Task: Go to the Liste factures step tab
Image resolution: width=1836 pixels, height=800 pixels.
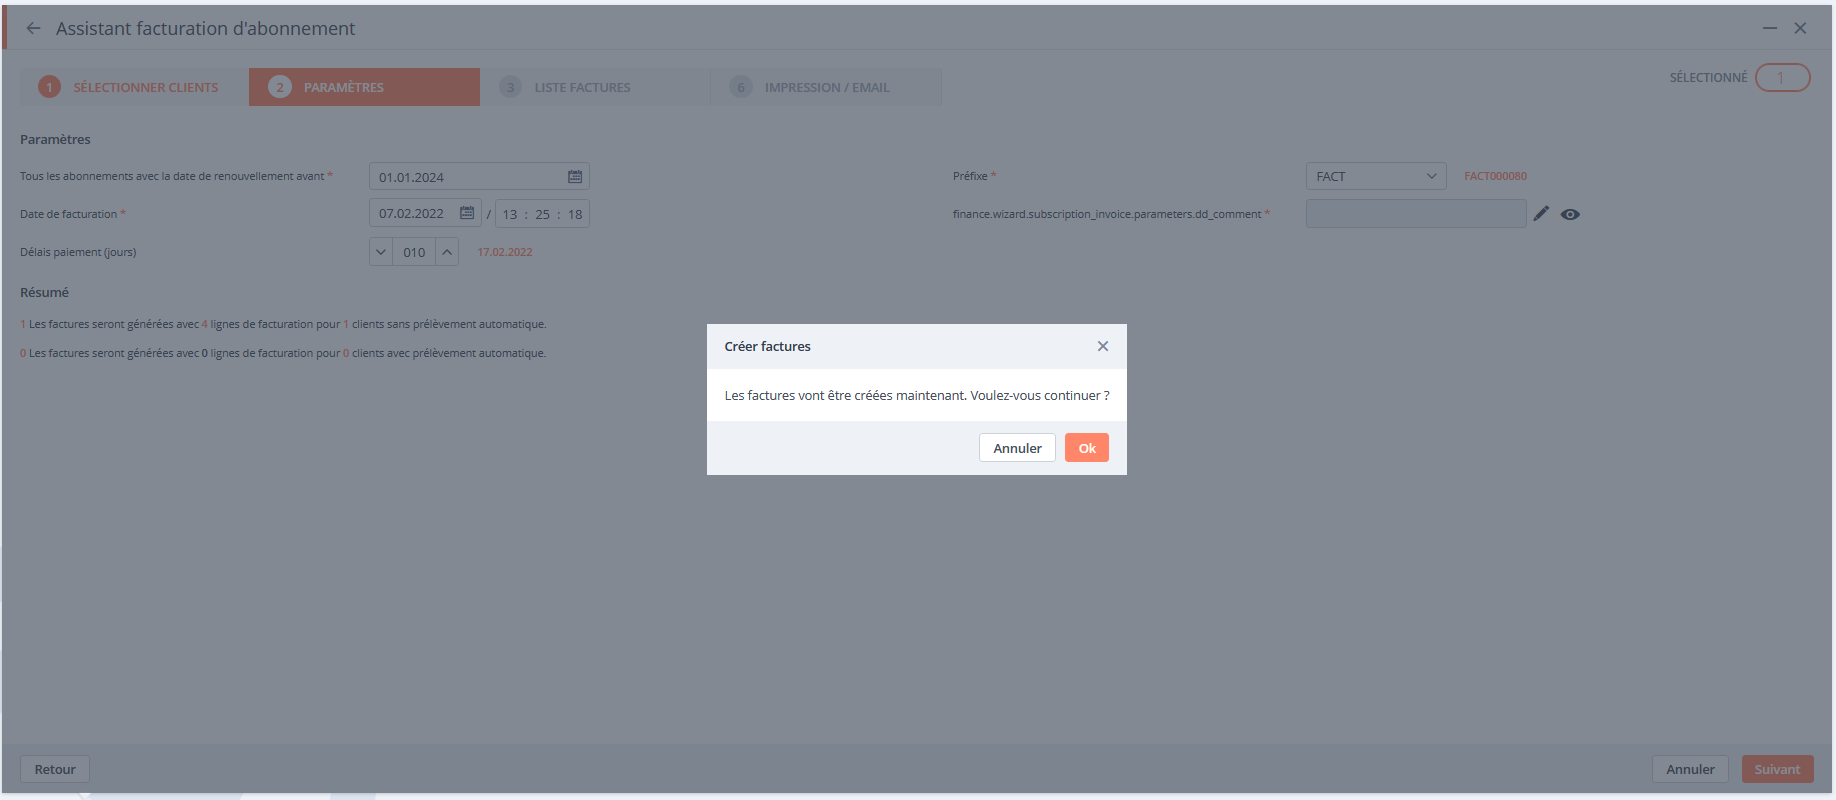Action: point(595,87)
